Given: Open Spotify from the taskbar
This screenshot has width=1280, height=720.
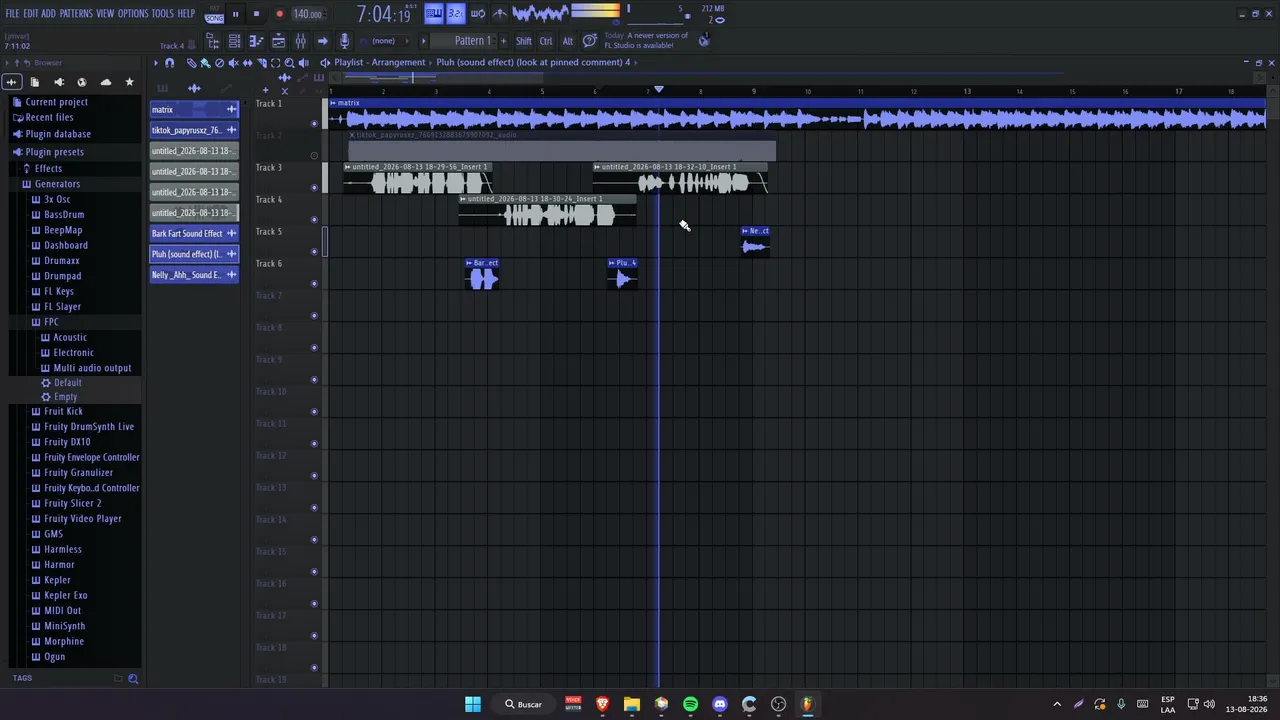Looking at the screenshot, I should pyautogui.click(x=690, y=704).
